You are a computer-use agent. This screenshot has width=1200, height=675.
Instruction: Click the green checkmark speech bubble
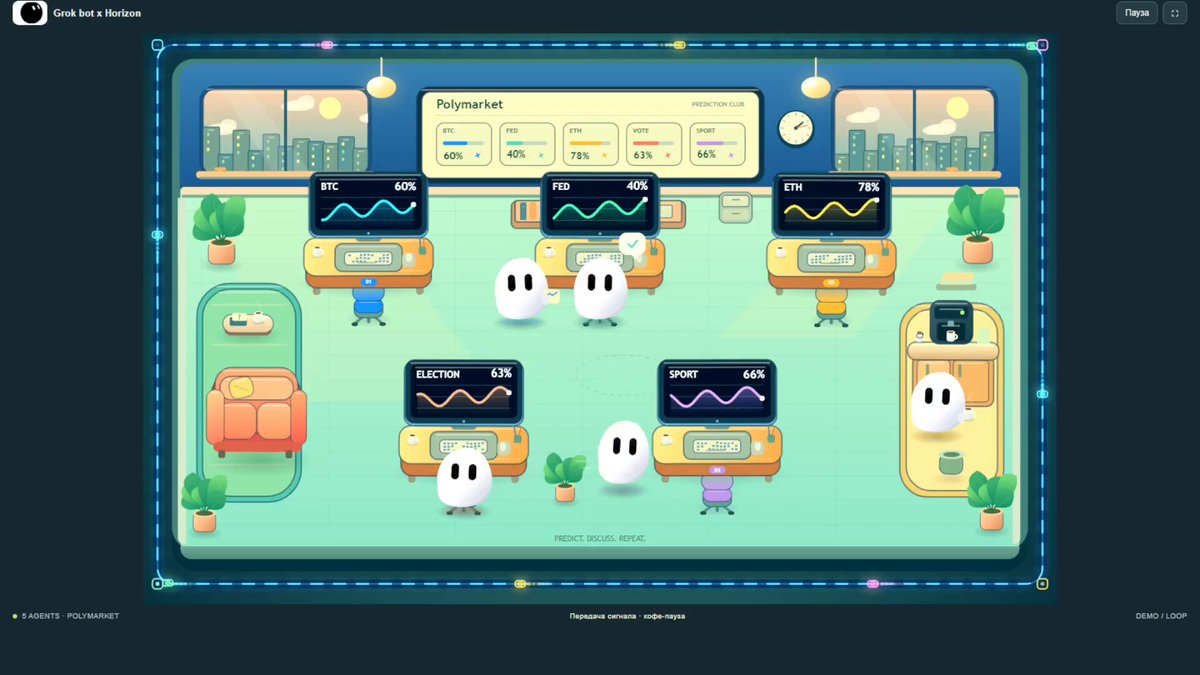click(632, 244)
